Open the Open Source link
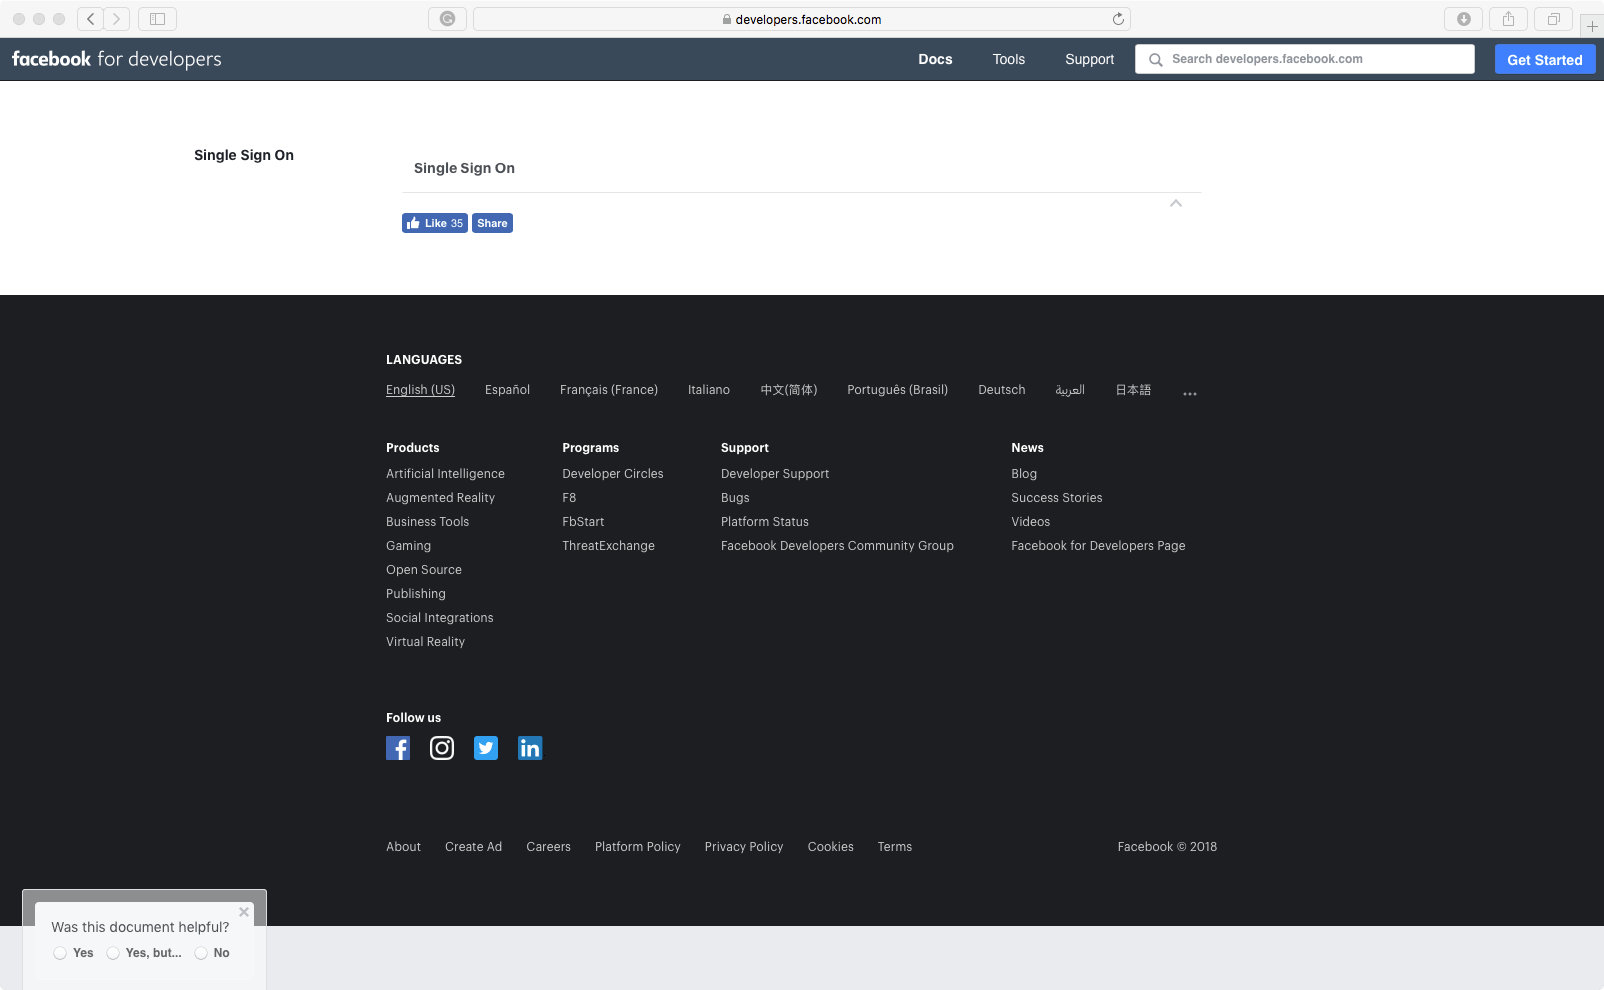Screen dimensions: 1604x990 click(x=424, y=570)
